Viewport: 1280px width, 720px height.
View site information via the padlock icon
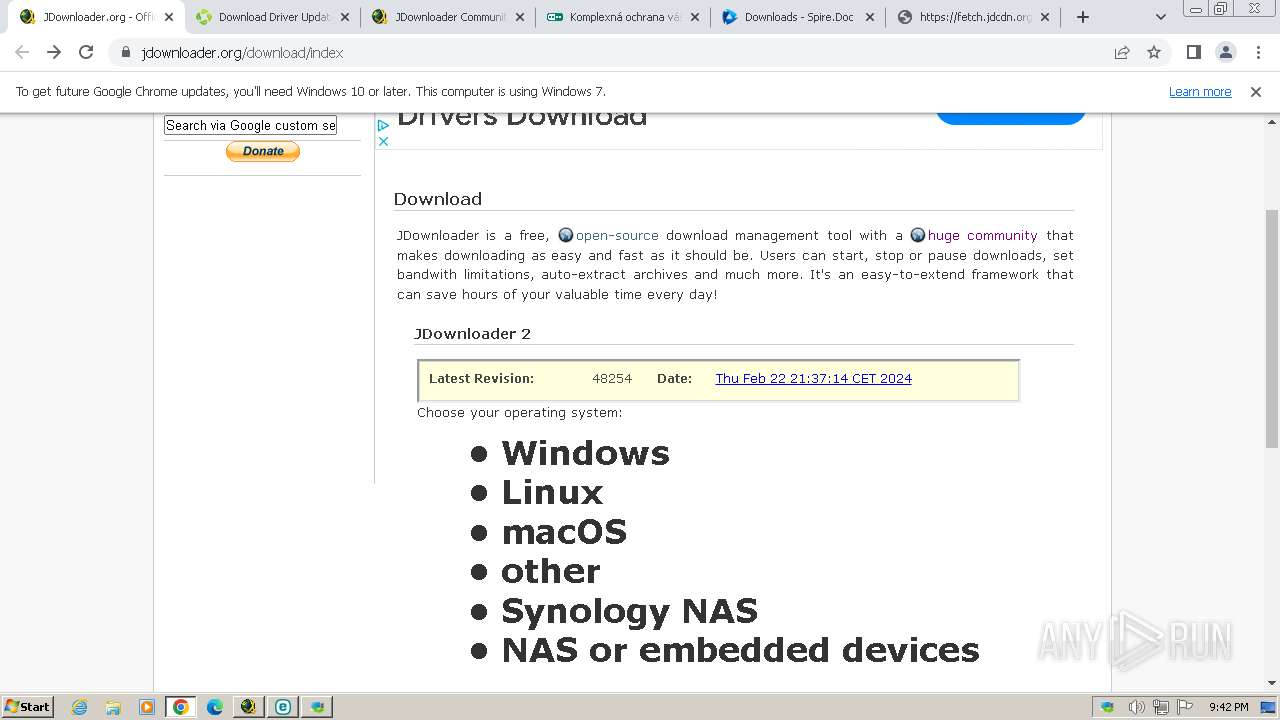[126, 52]
